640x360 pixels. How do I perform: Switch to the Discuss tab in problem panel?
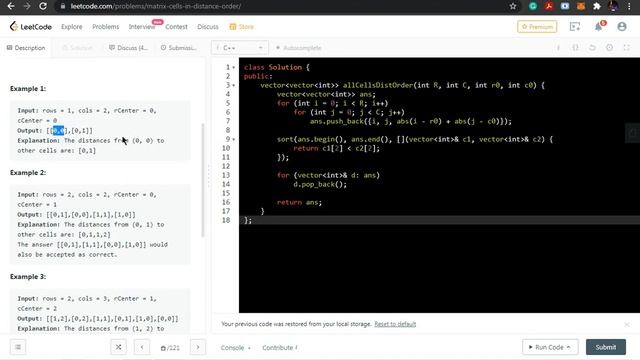pos(129,48)
